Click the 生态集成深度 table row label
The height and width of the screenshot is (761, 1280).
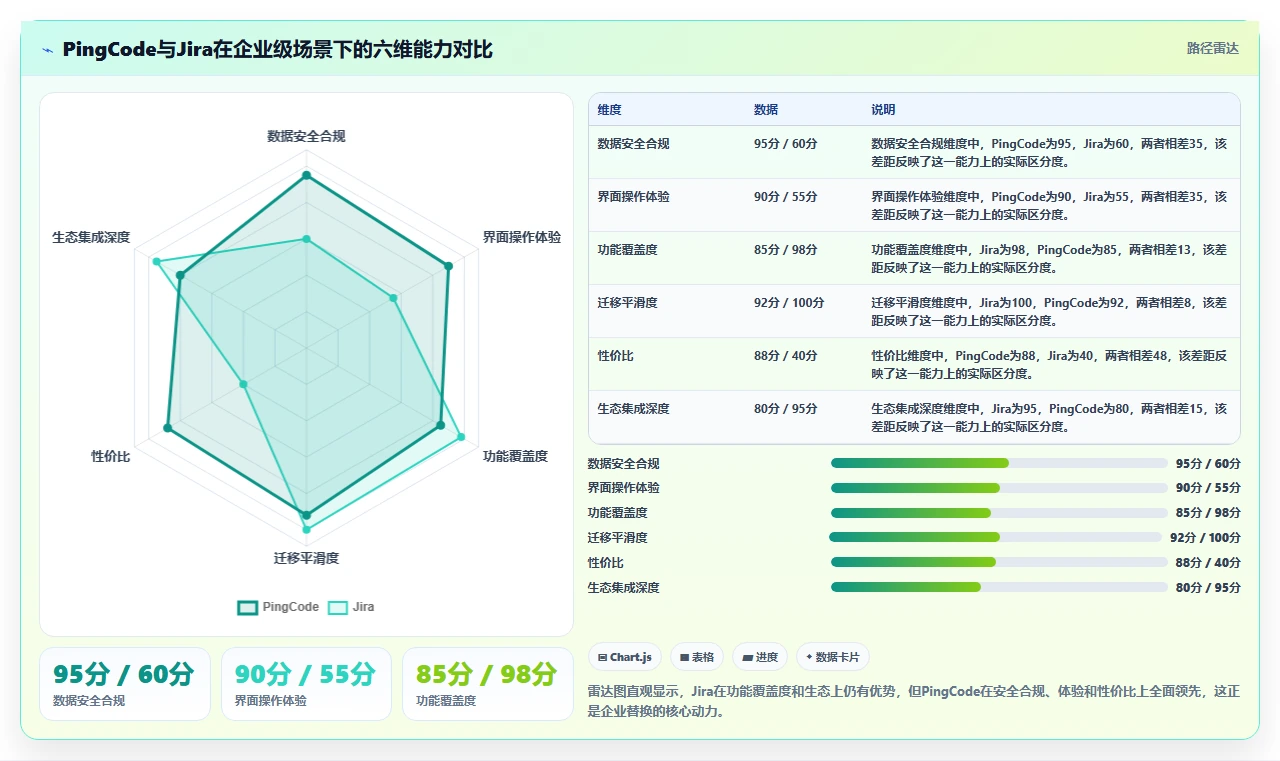(x=634, y=409)
